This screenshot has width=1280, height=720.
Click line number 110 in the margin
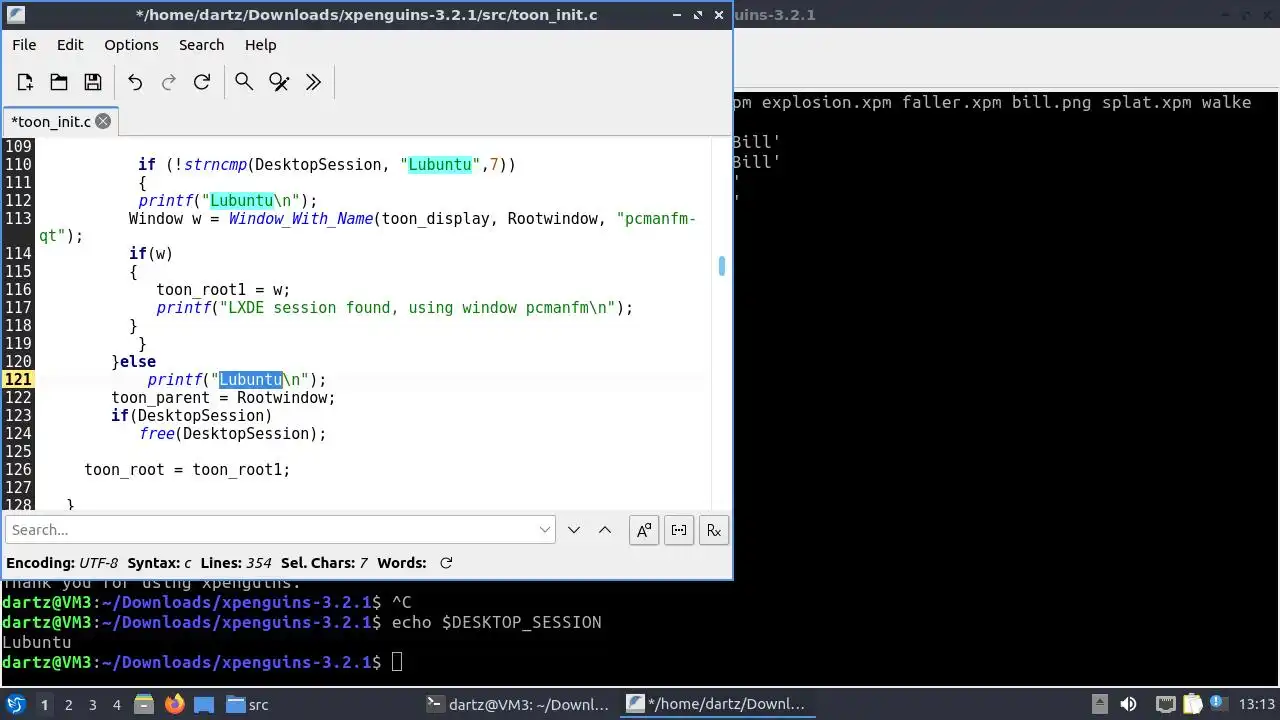point(18,164)
